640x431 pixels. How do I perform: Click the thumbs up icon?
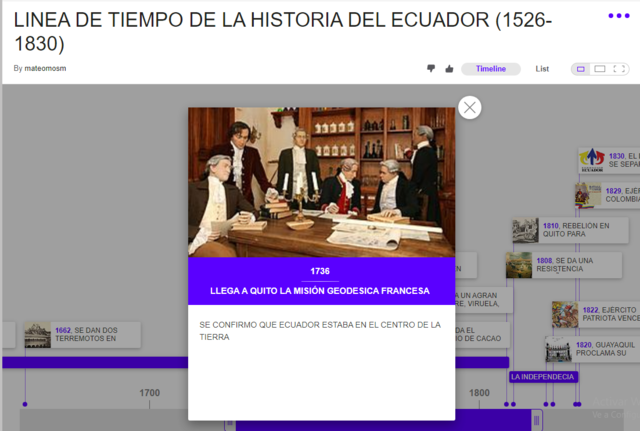pyautogui.click(x=449, y=69)
